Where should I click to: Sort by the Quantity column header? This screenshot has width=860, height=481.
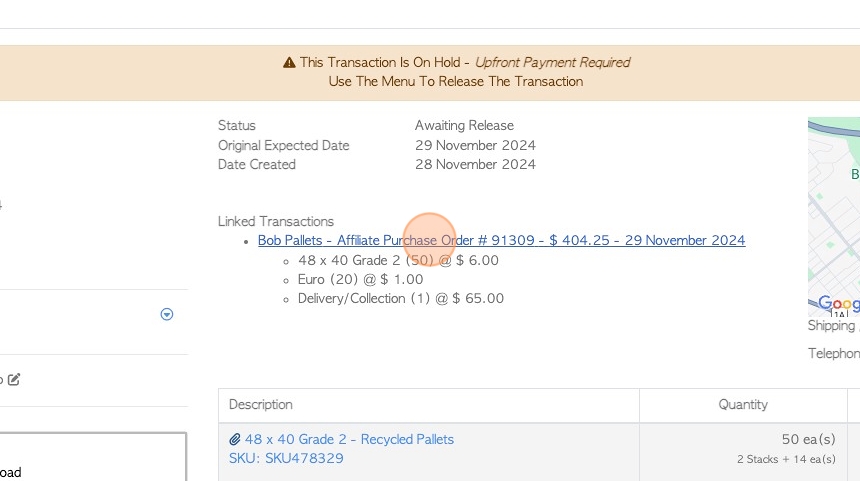point(743,405)
